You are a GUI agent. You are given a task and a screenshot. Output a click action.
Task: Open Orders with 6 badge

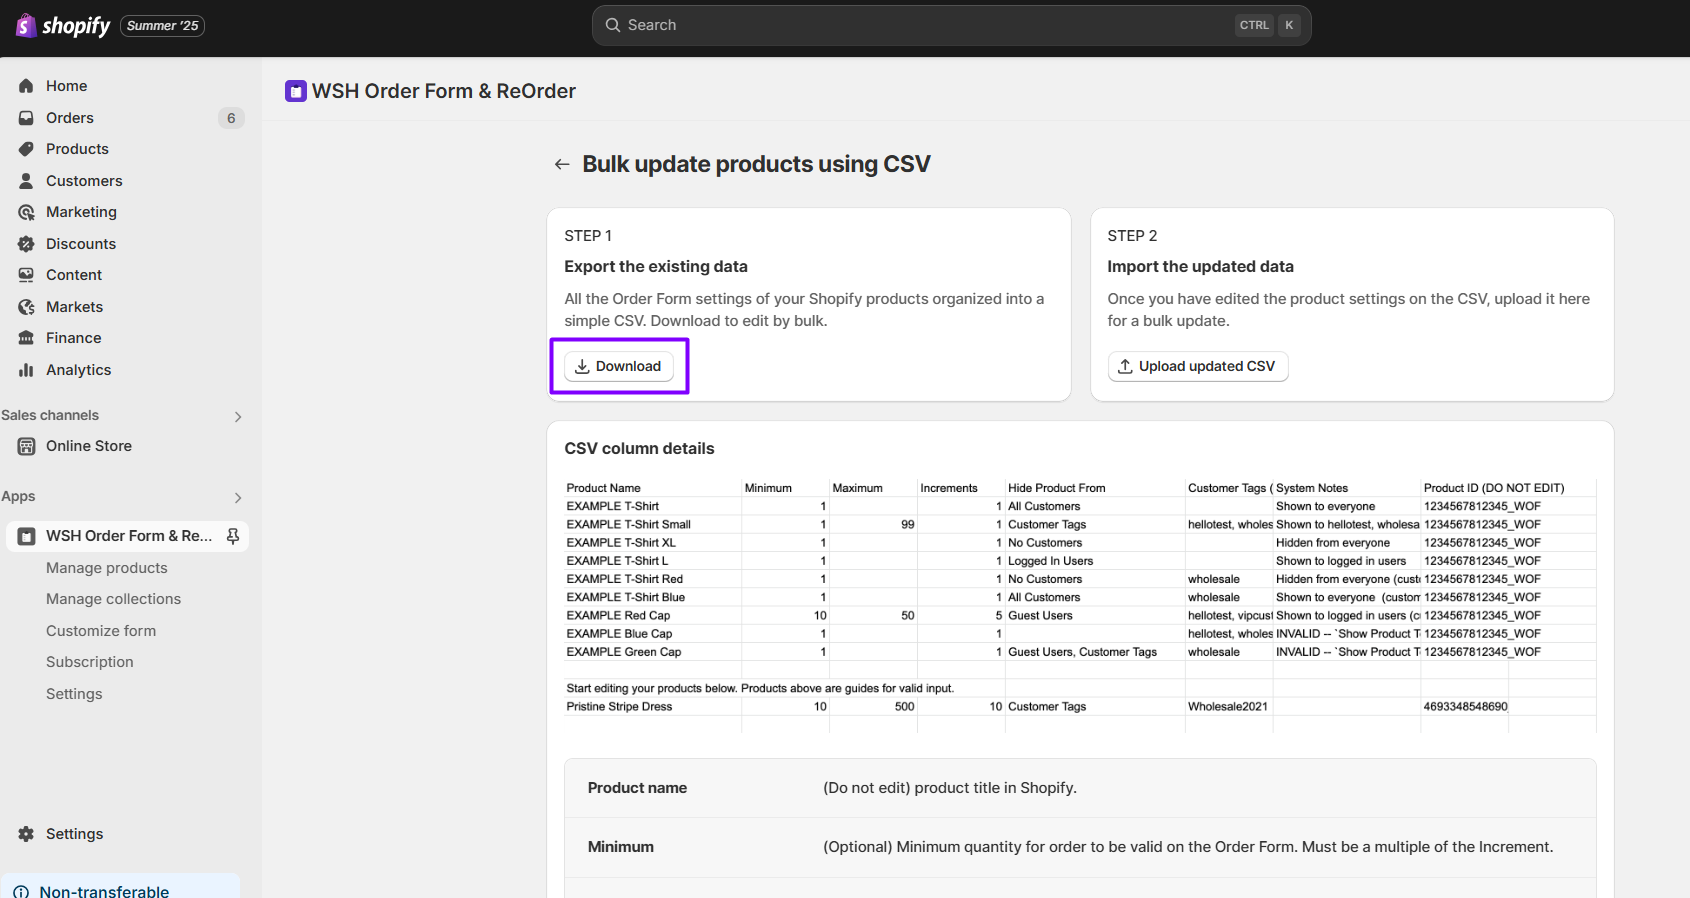pos(70,118)
